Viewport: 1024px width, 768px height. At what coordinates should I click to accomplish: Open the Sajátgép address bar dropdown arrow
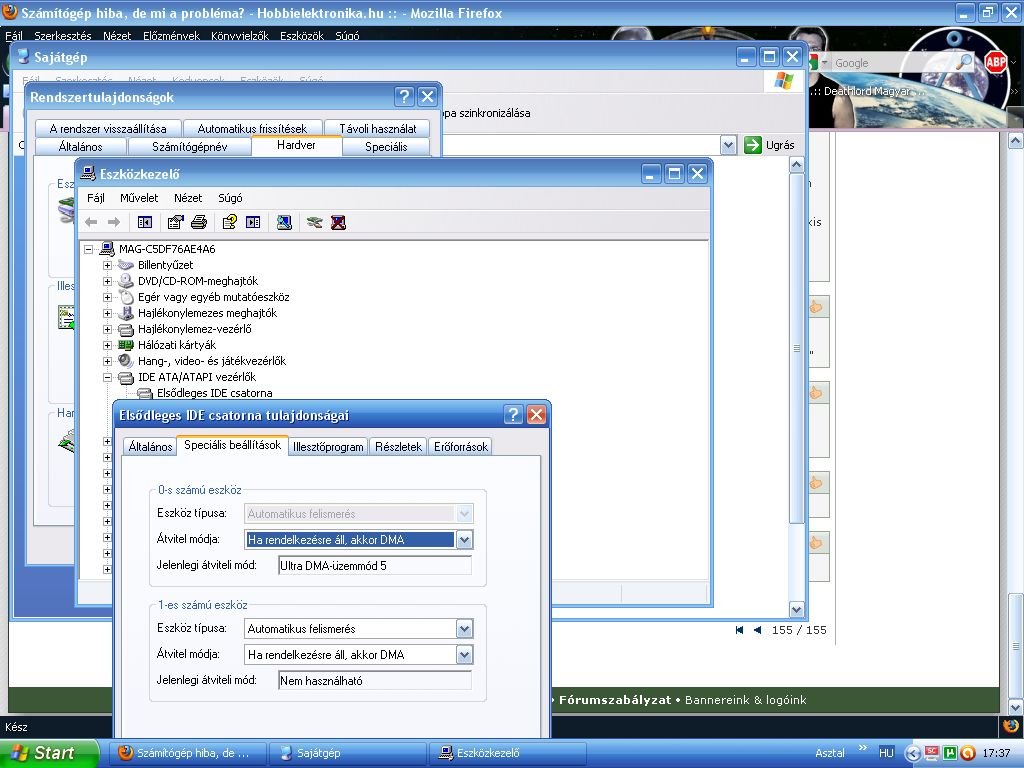click(728, 145)
